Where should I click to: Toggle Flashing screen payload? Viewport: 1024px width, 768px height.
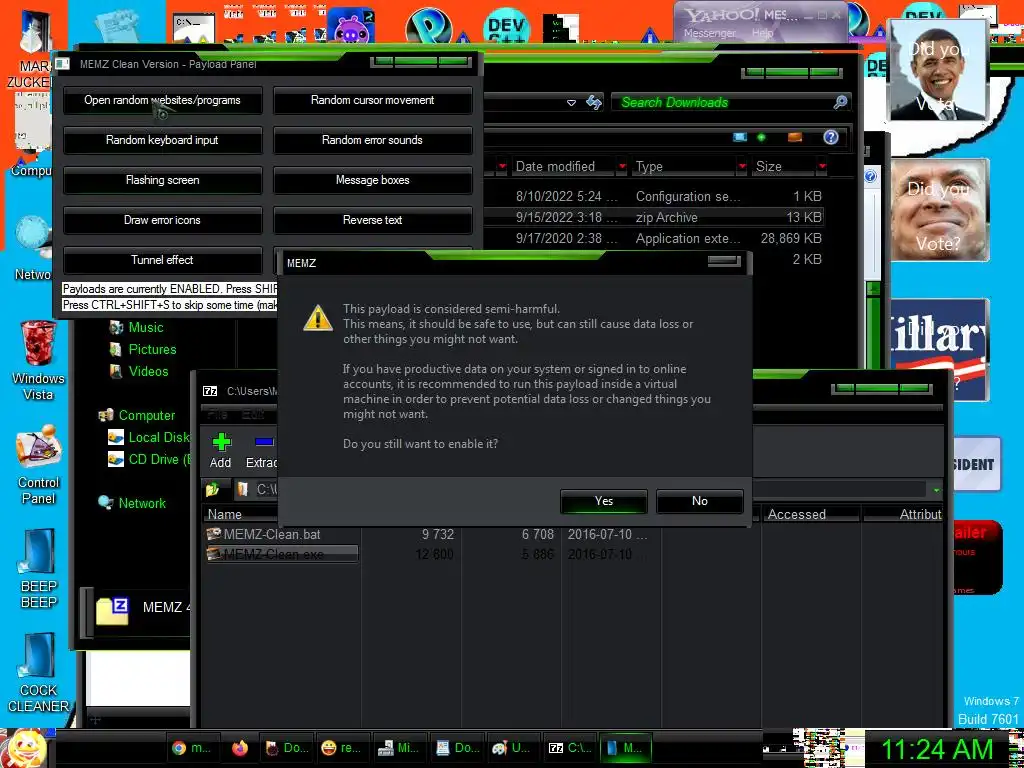(163, 180)
